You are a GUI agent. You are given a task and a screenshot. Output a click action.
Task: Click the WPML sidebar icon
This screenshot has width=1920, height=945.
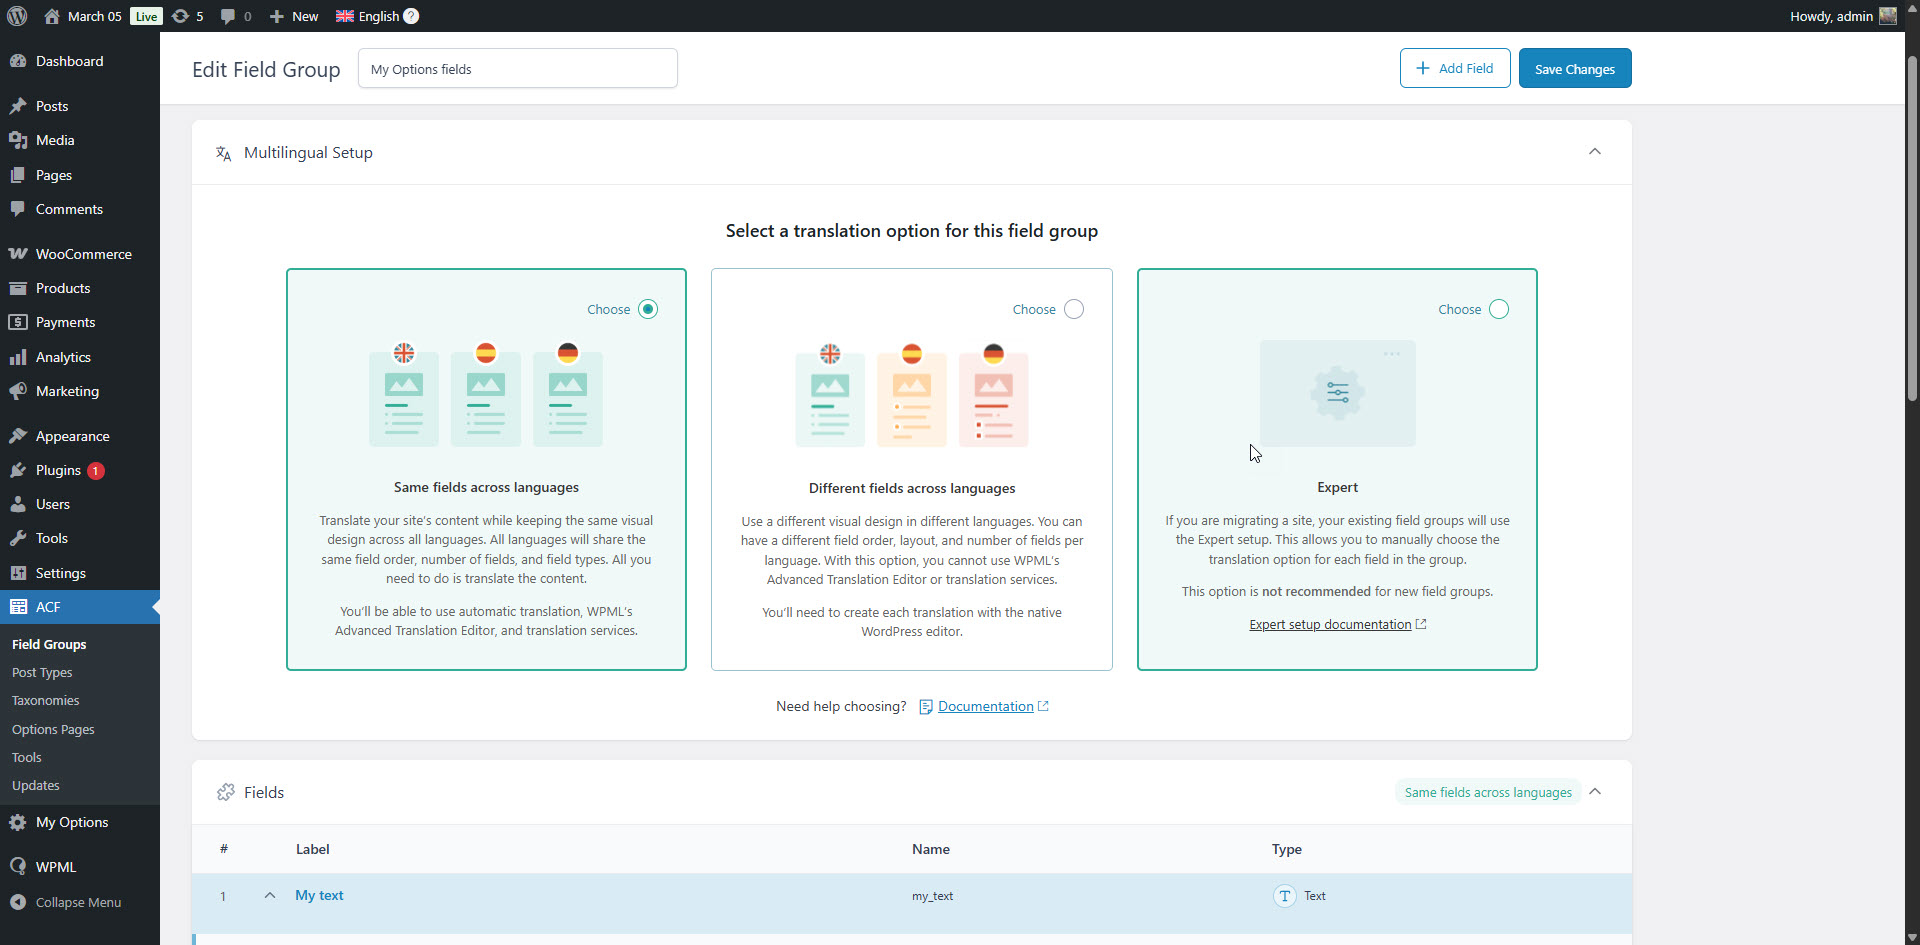18,867
